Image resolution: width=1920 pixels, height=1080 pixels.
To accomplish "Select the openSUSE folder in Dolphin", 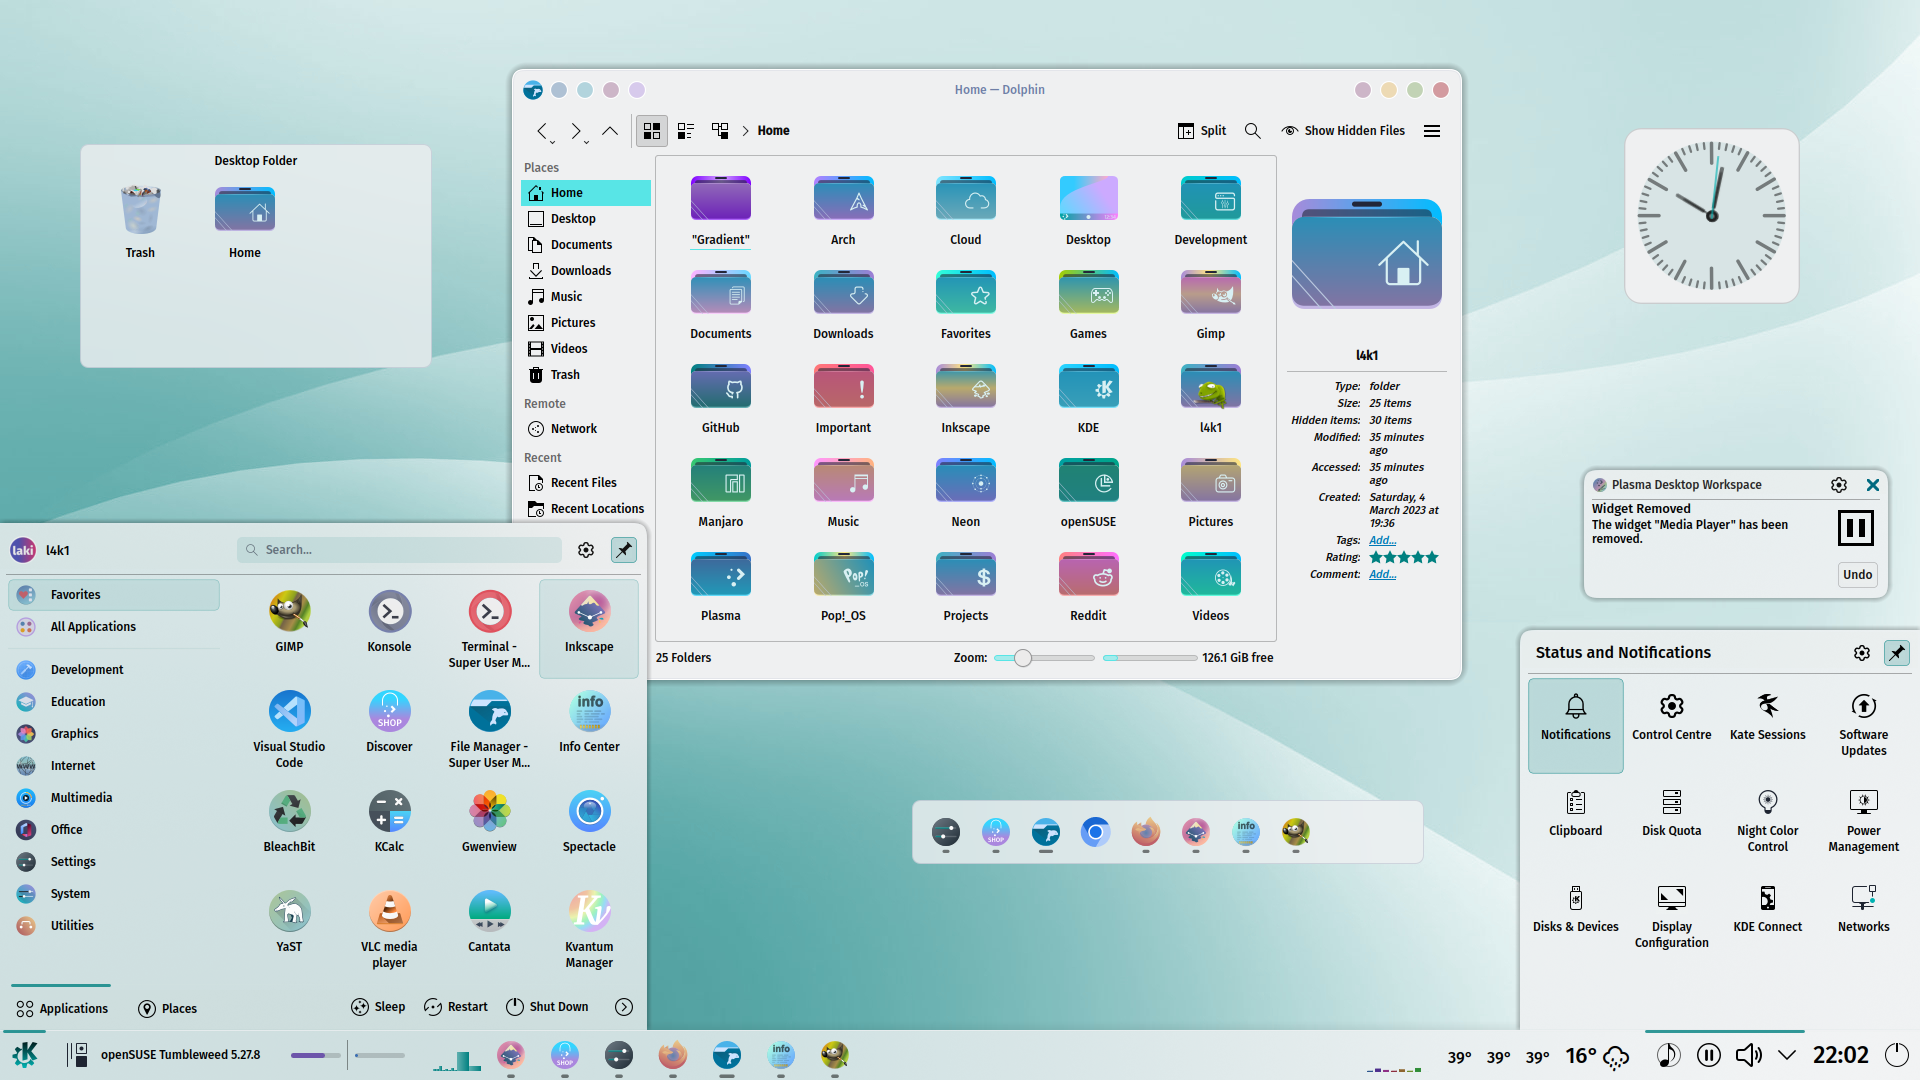I will click(x=1088, y=492).
